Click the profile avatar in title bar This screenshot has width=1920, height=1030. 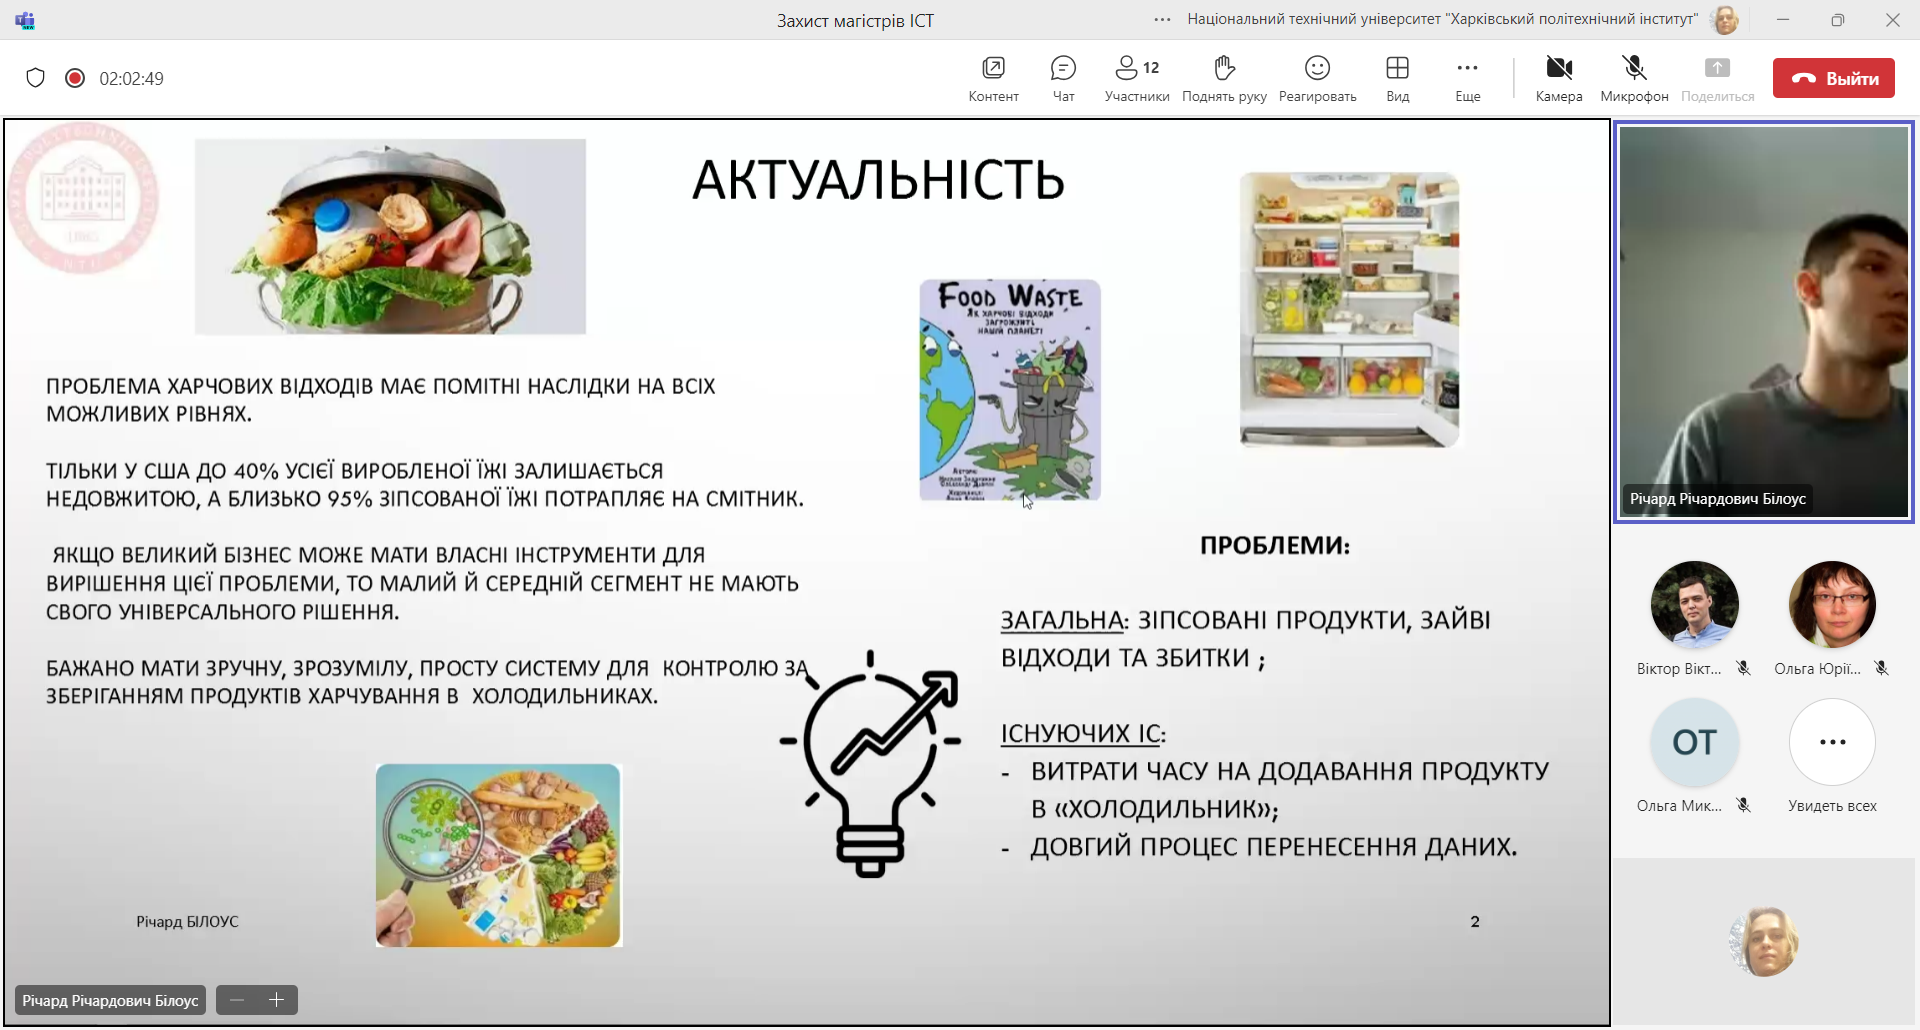tap(1725, 20)
